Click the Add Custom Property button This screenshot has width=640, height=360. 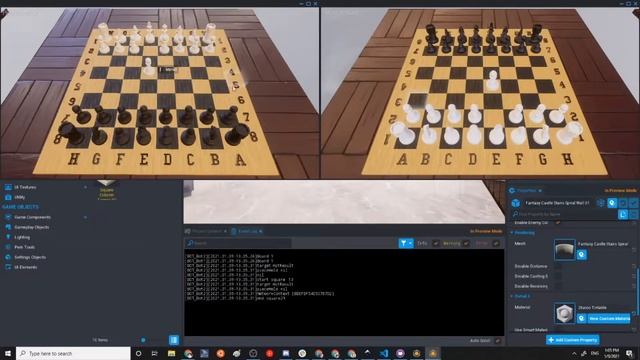coord(573,340)
